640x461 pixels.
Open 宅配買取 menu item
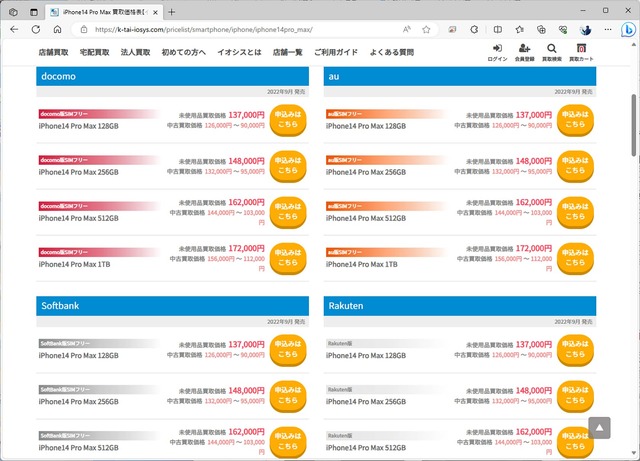(x=95, y=52)
